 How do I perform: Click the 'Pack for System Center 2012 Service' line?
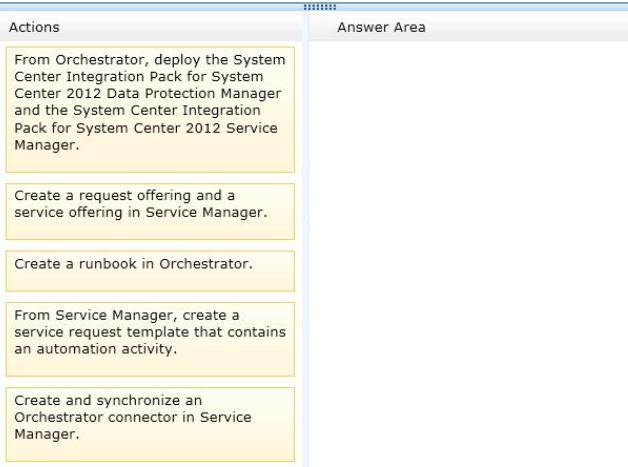(146, 128)
